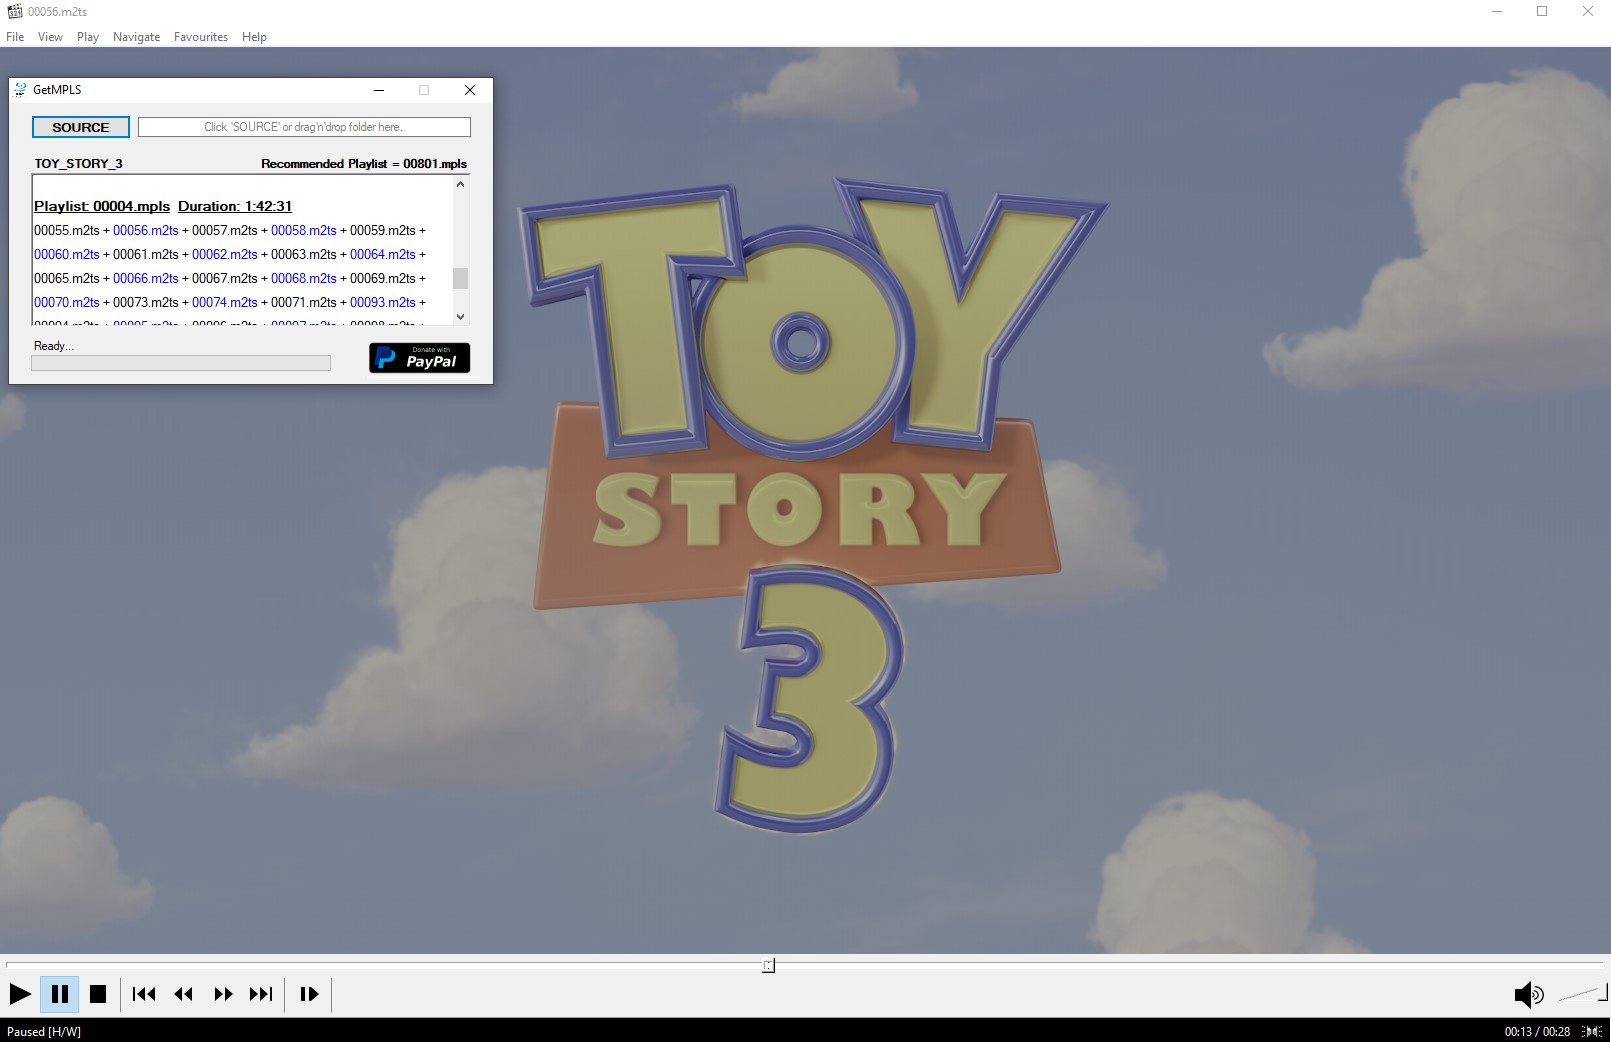The image size is (1611, 1042).
Task: Open the File menu
Action: [x=15, y=37]
